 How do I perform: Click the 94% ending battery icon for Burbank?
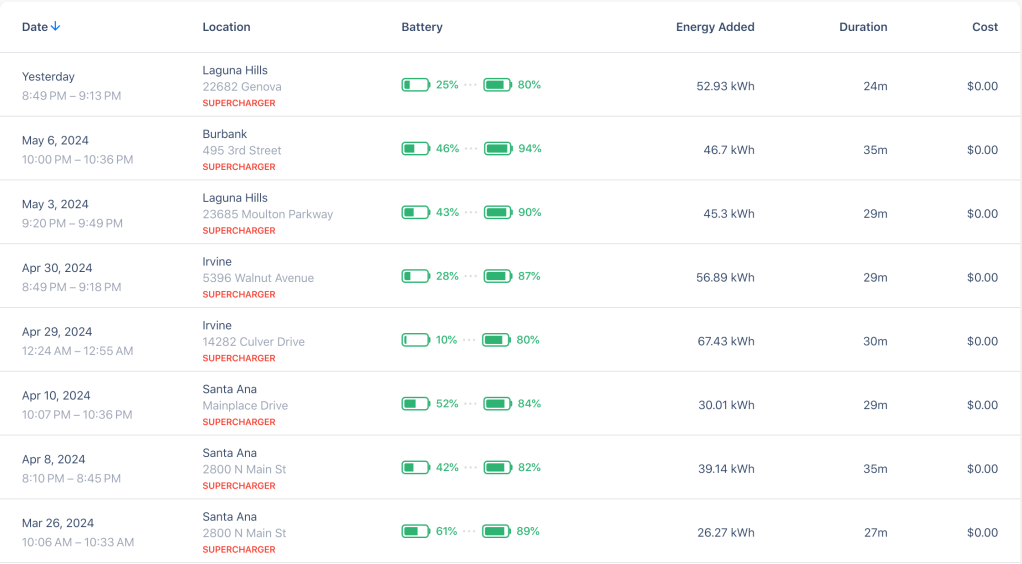click(x=498, y=149)
